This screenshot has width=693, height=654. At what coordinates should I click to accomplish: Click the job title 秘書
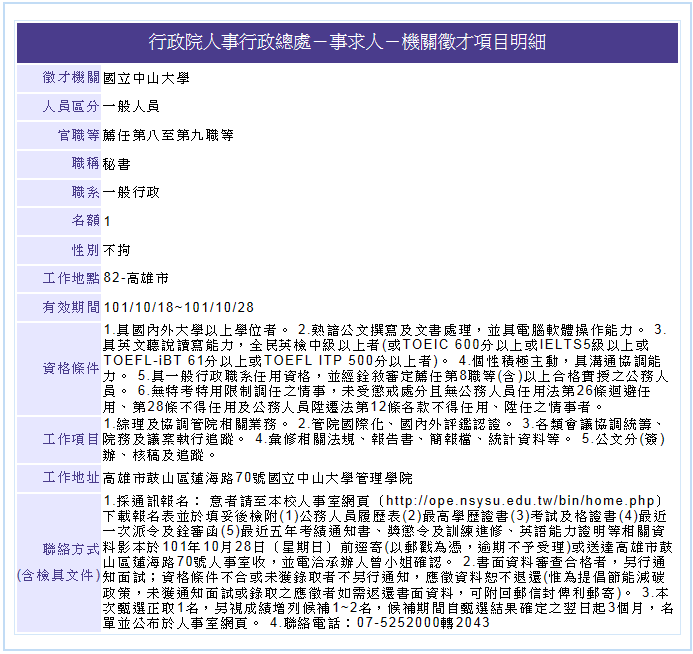click(x=117, y=164)
